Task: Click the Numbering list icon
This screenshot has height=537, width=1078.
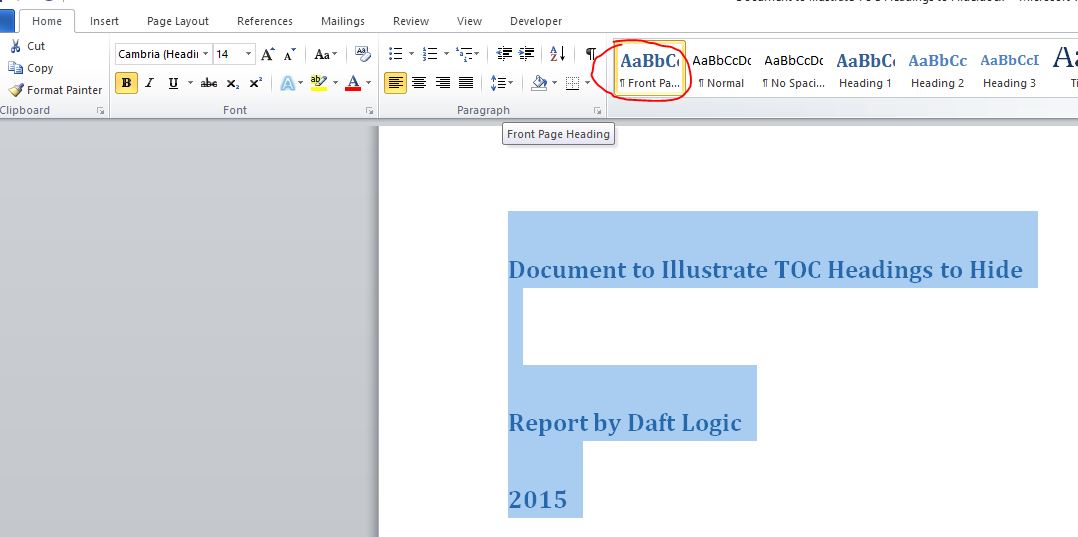Action: pyautogui.click(x=430, y=54)
